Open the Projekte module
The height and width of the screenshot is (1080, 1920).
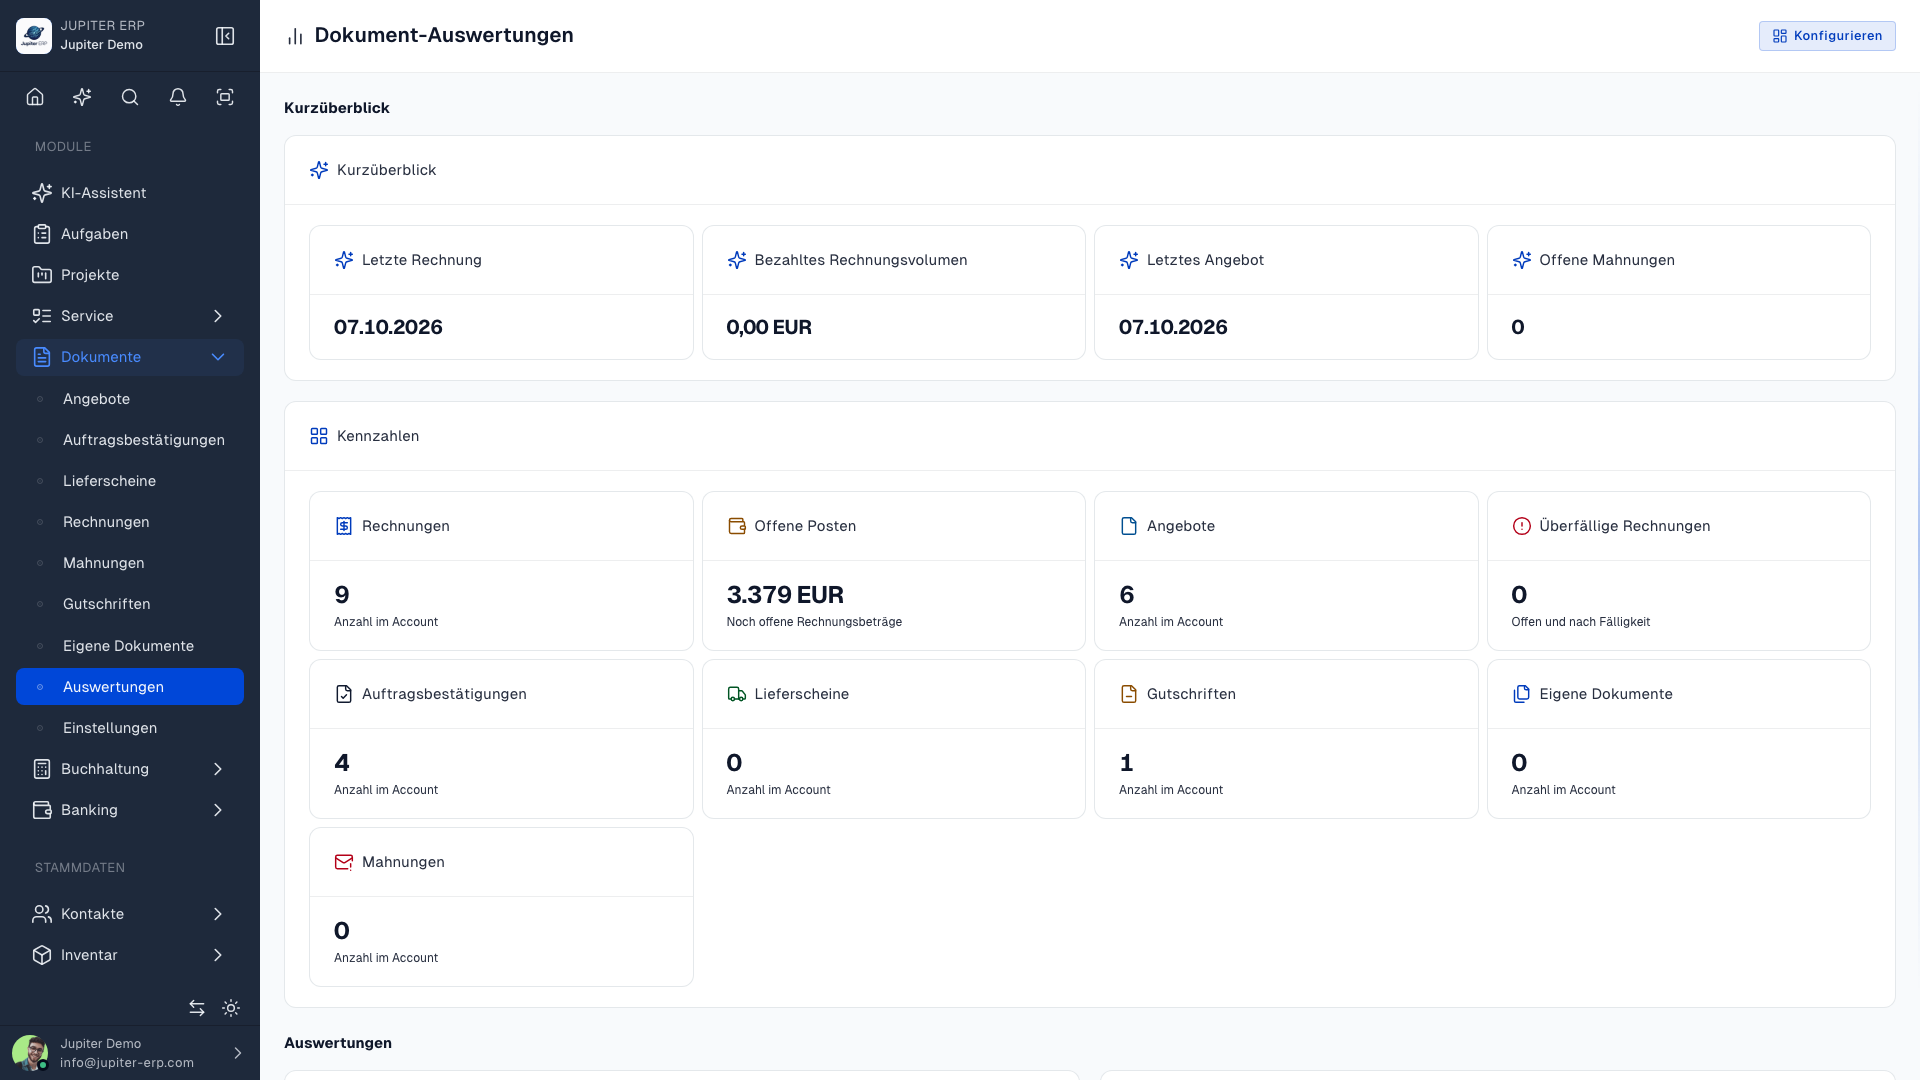(x=130, y=275)
